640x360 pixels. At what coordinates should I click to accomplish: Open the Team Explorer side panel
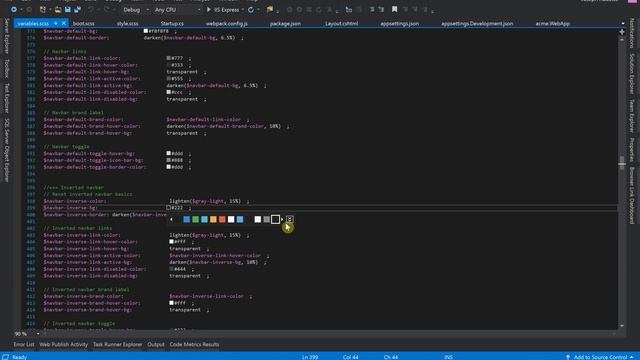(632, 116)
